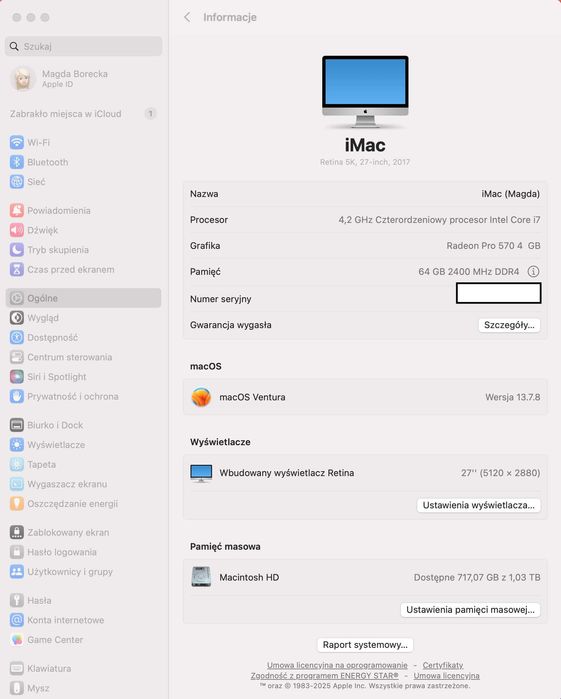This screenshot has width=561, height=699.
Task: Open Wyświetlacze sidebar icon
Action: pyautogui.click(x=16, y=444)
